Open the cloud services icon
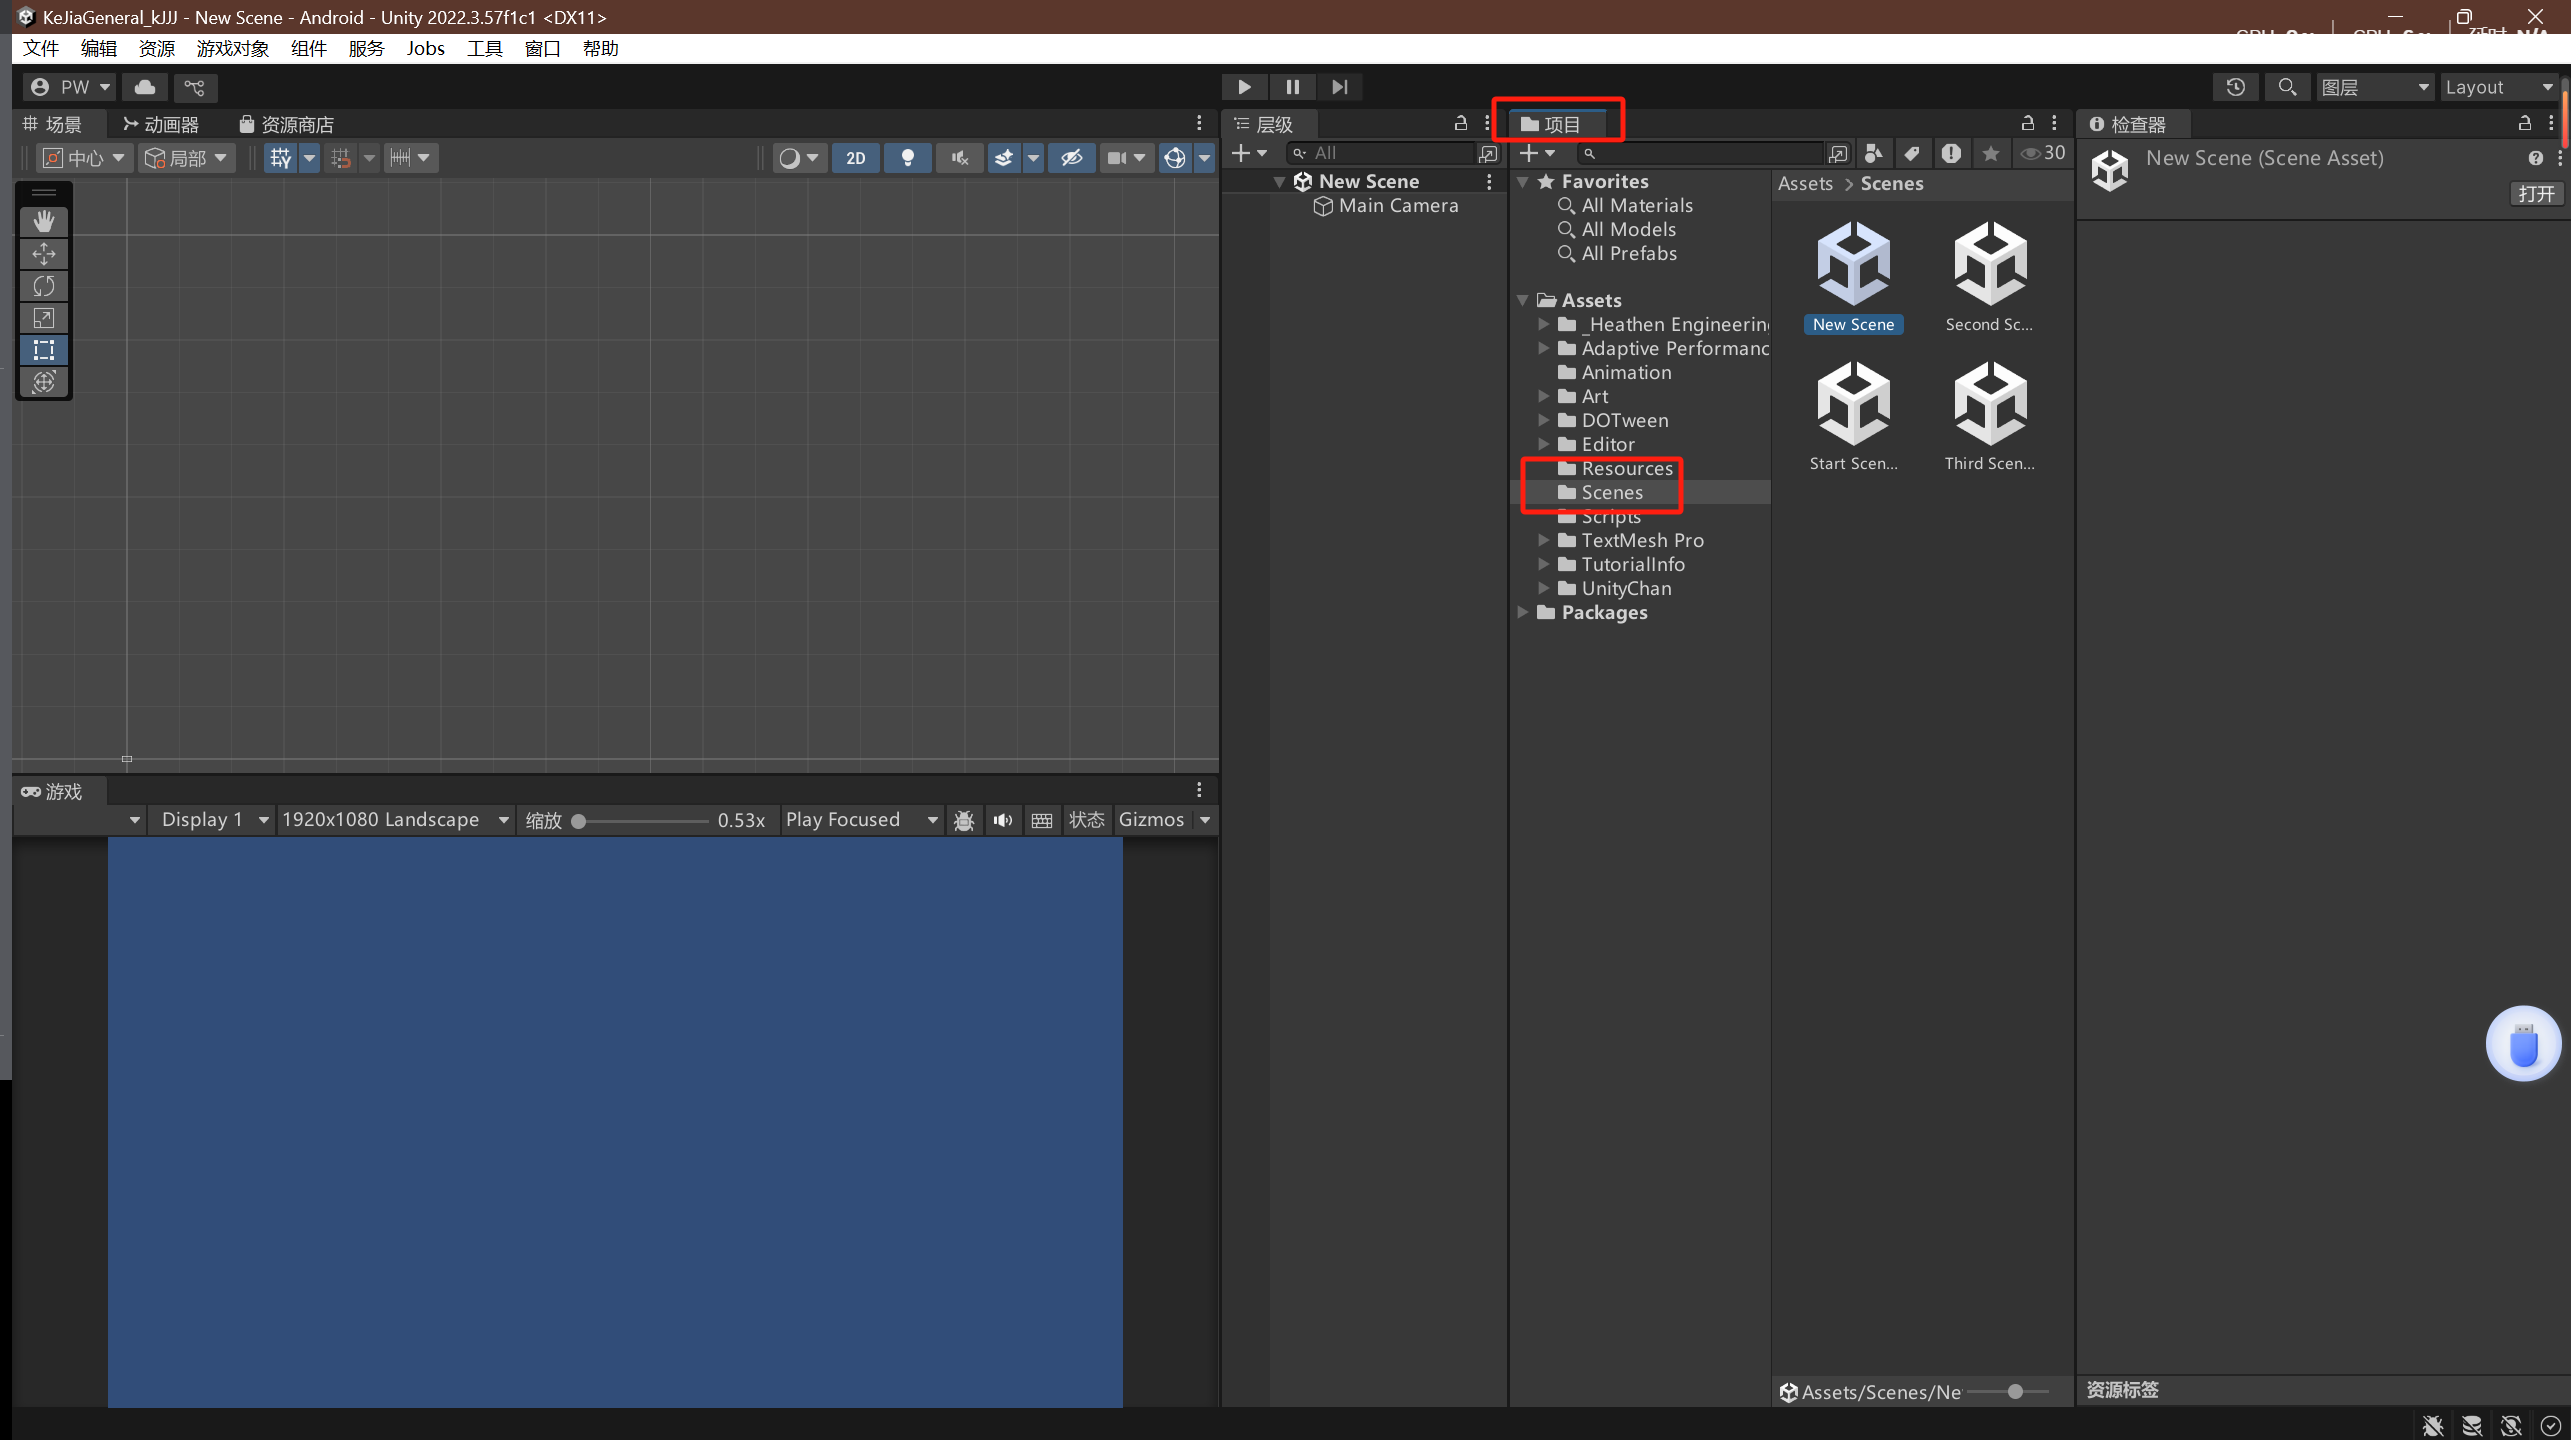The width and height of the screenshot is (2571, 1440). coord(145,87)
